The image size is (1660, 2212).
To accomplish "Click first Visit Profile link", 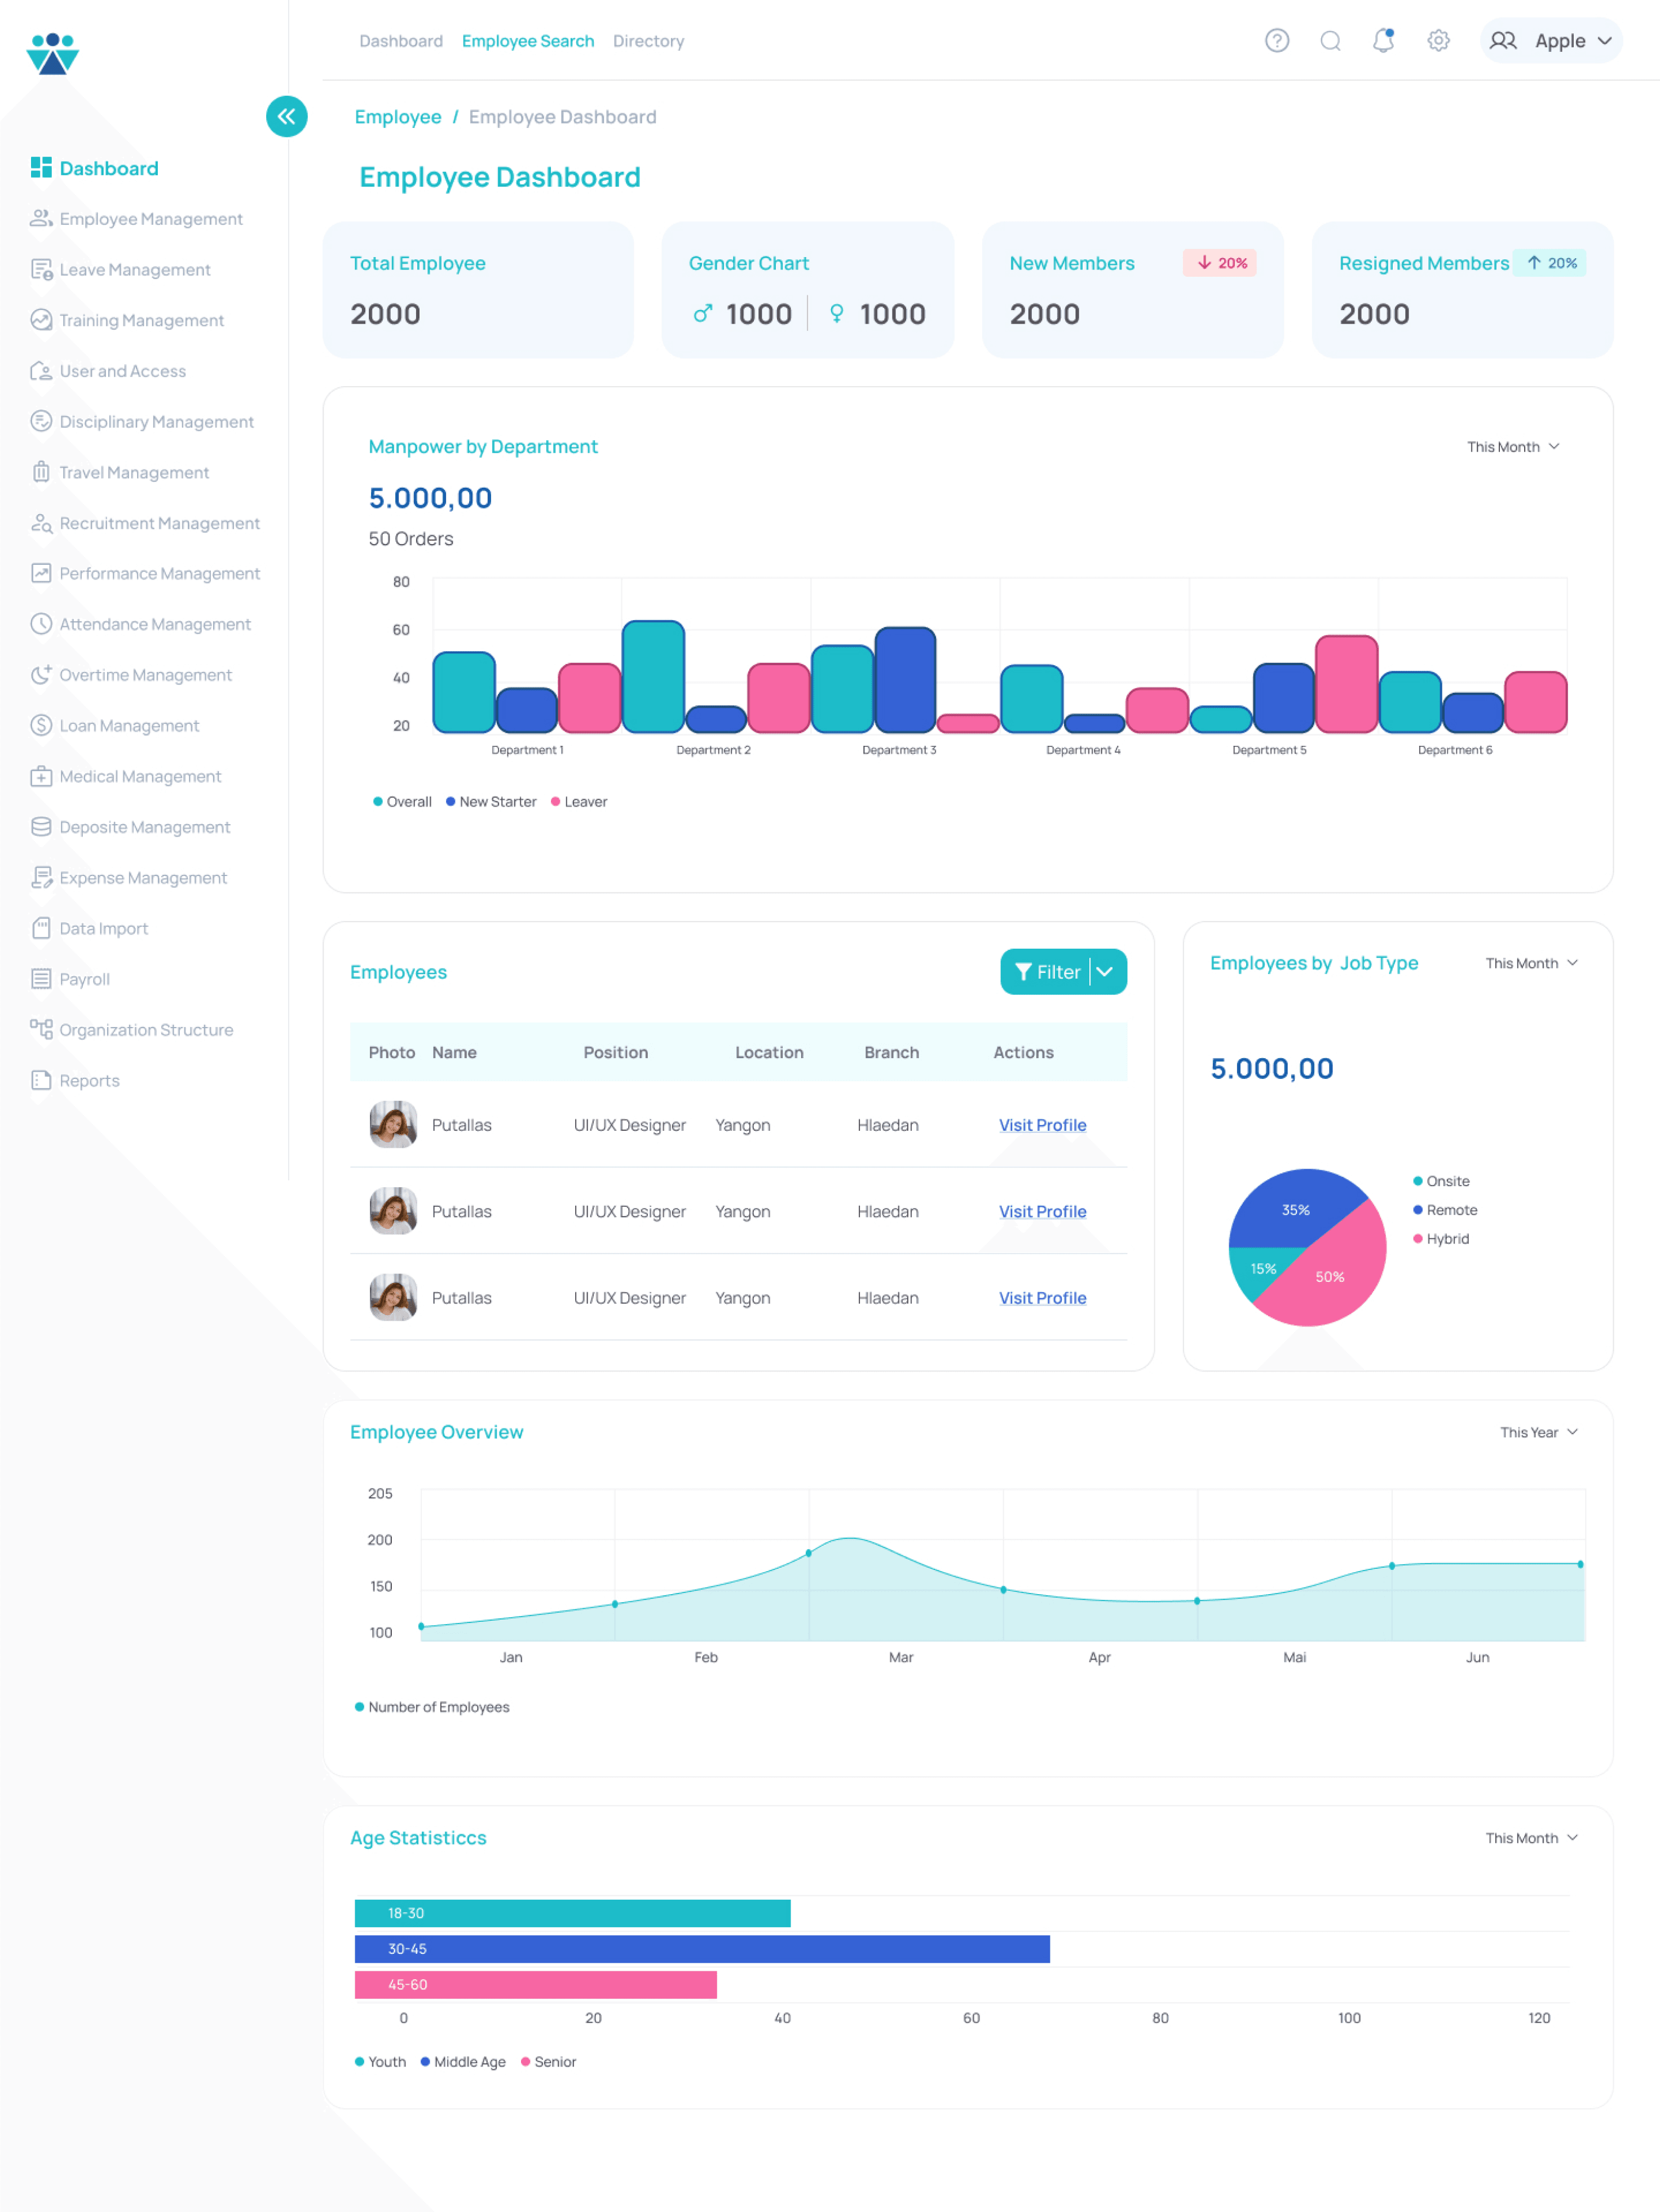I will point(1042,1125).
